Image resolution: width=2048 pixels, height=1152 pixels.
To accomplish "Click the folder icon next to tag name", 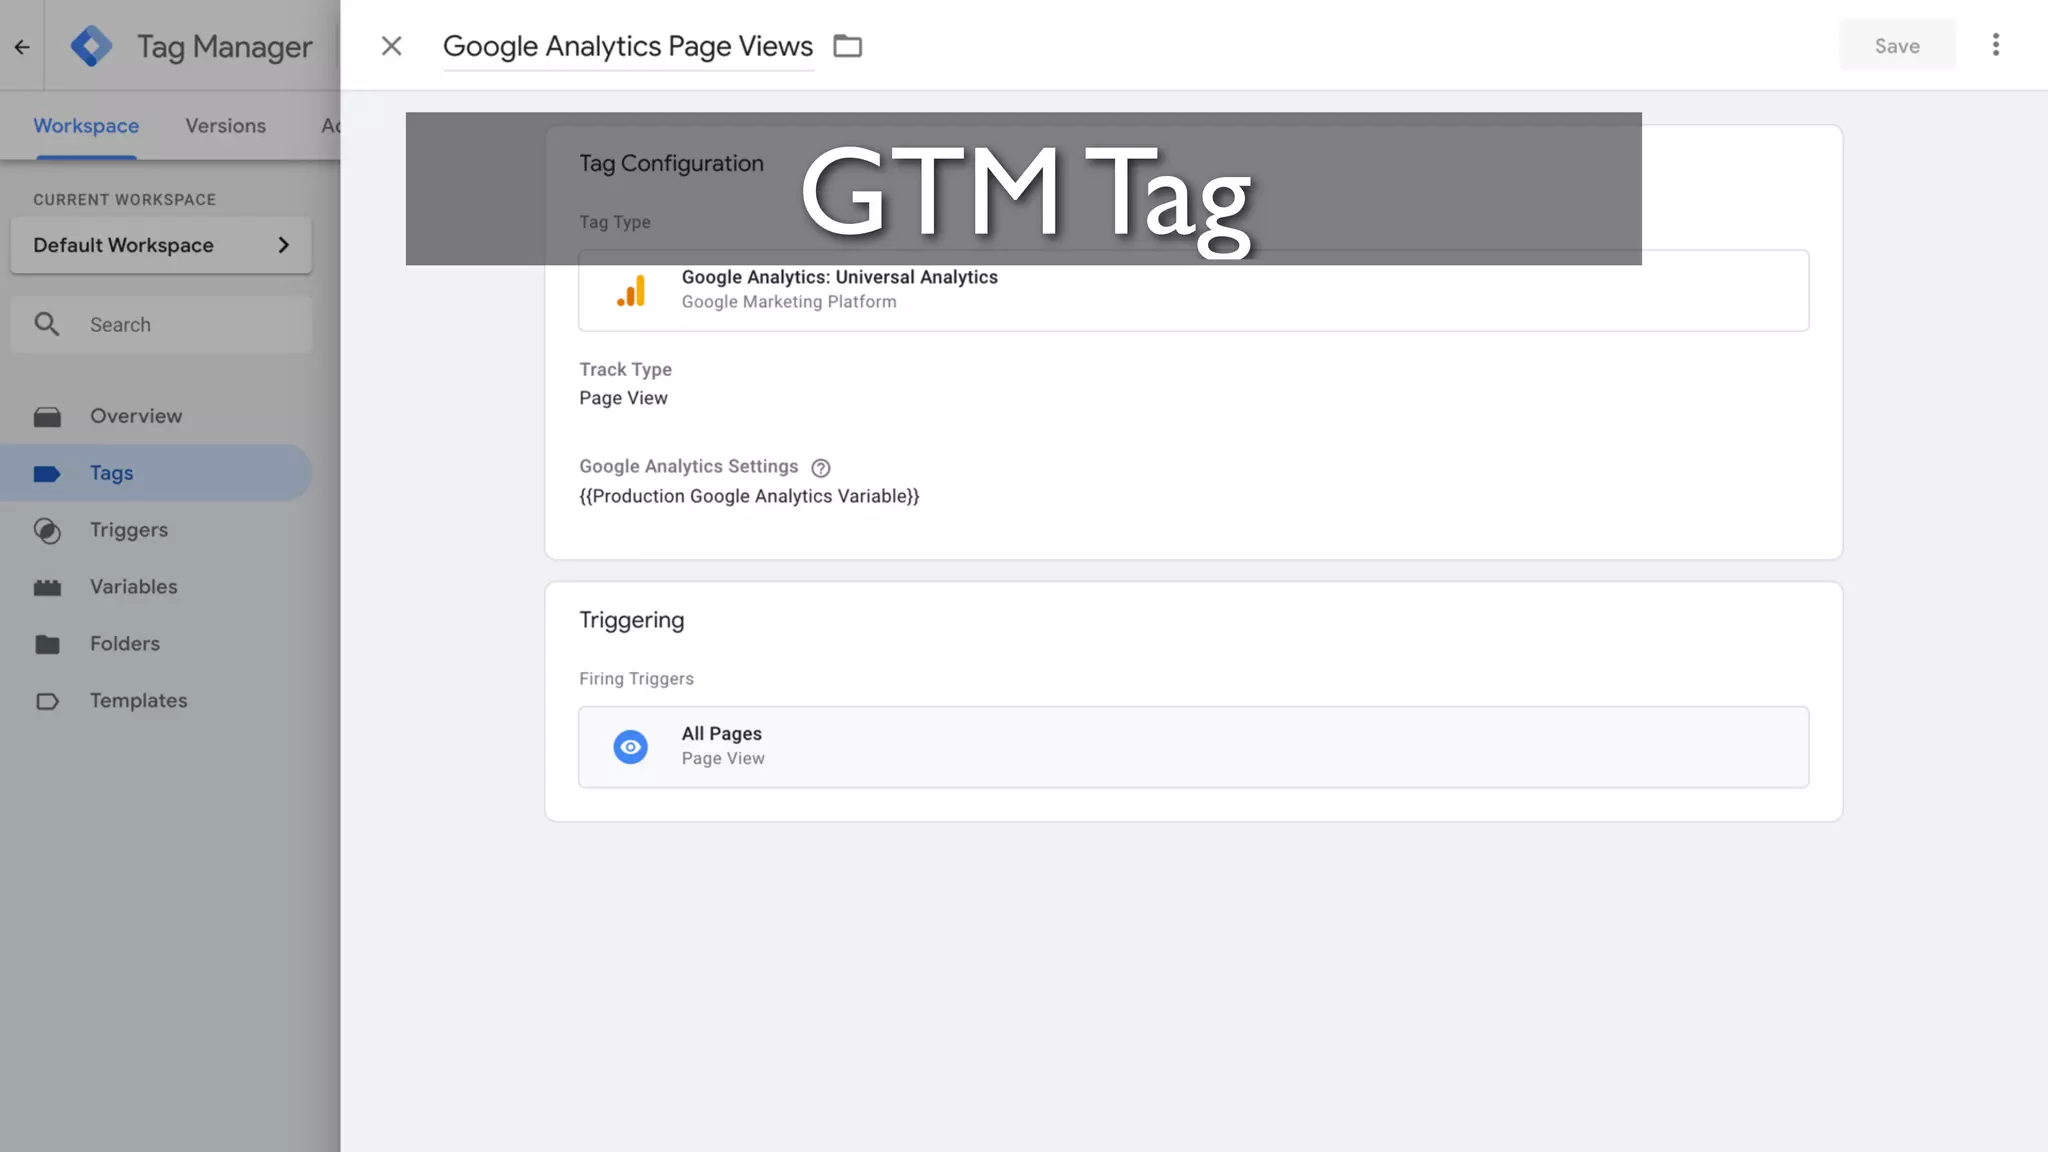I will pos(847,46).
